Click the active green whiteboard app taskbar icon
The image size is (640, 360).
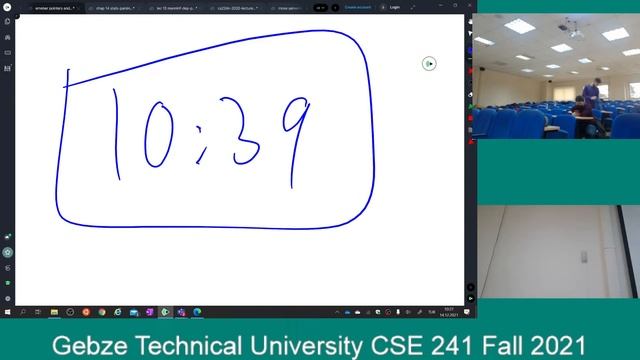pyautogui.click(x=165, y=312)
